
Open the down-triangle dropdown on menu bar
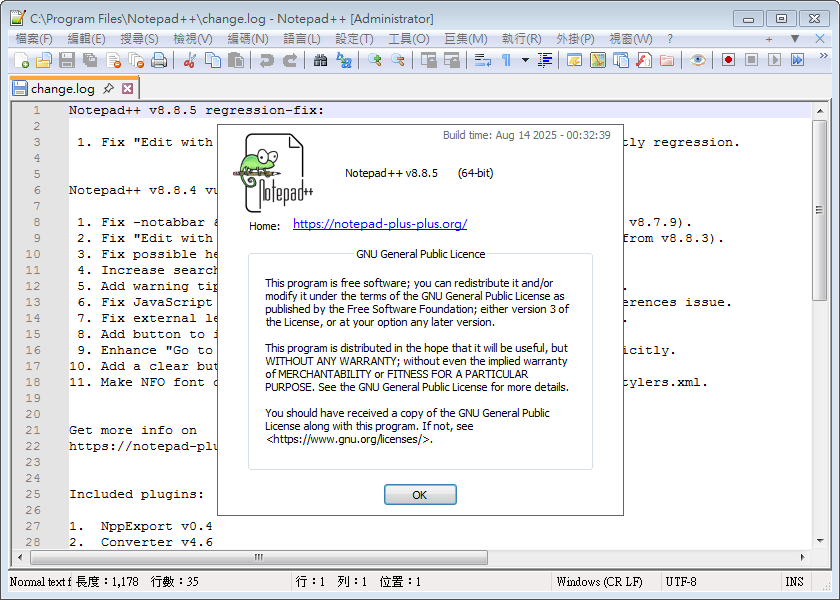click(795, 39)
